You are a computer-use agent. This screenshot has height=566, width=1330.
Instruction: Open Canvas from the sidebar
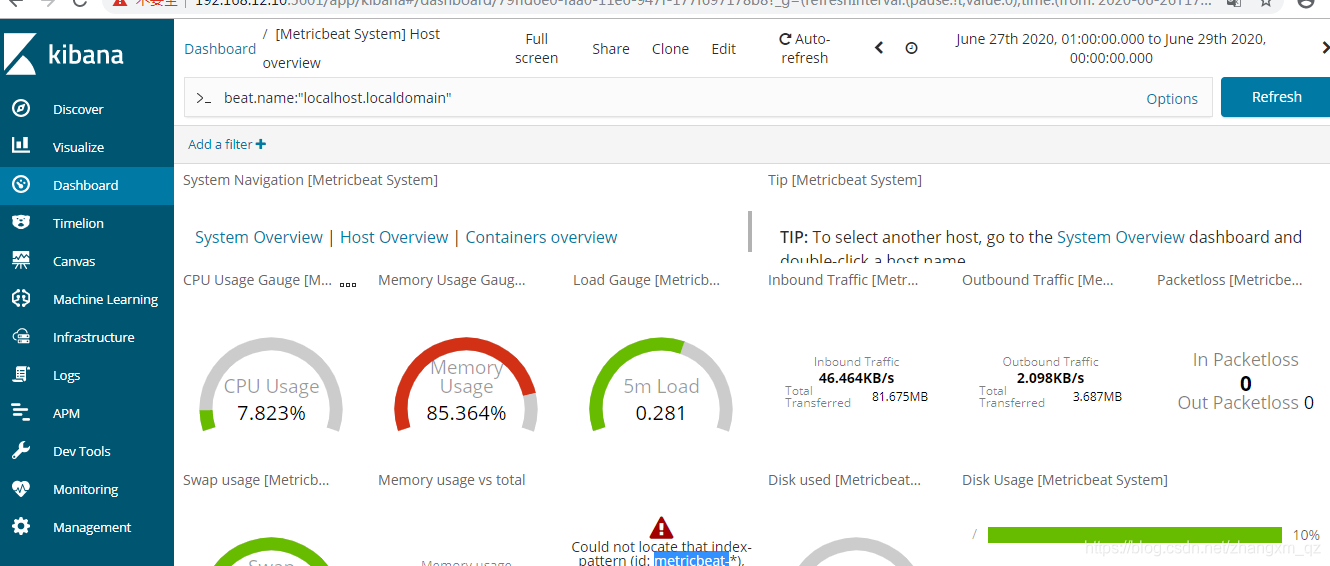(x=74, y=261)
